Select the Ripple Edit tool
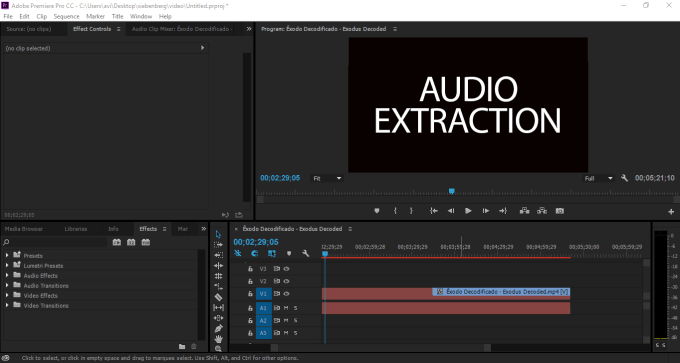Screen dimensions: 680x363 coord(218,266)
